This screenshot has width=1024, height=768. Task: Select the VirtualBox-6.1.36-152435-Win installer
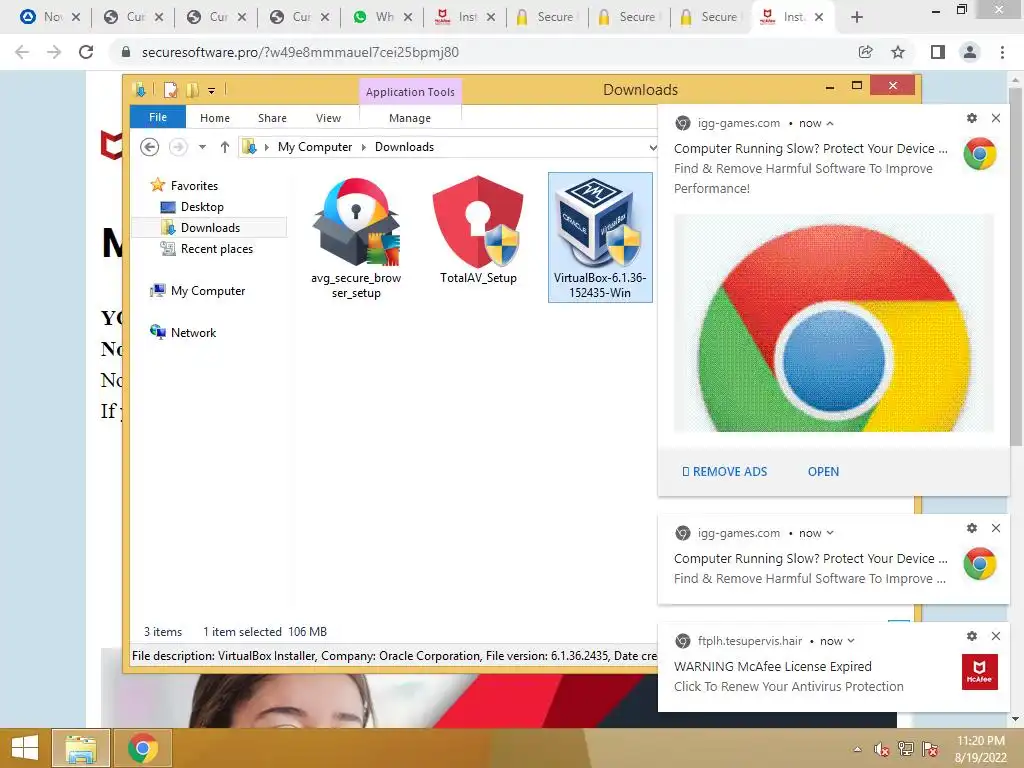(x=600, y=237)
